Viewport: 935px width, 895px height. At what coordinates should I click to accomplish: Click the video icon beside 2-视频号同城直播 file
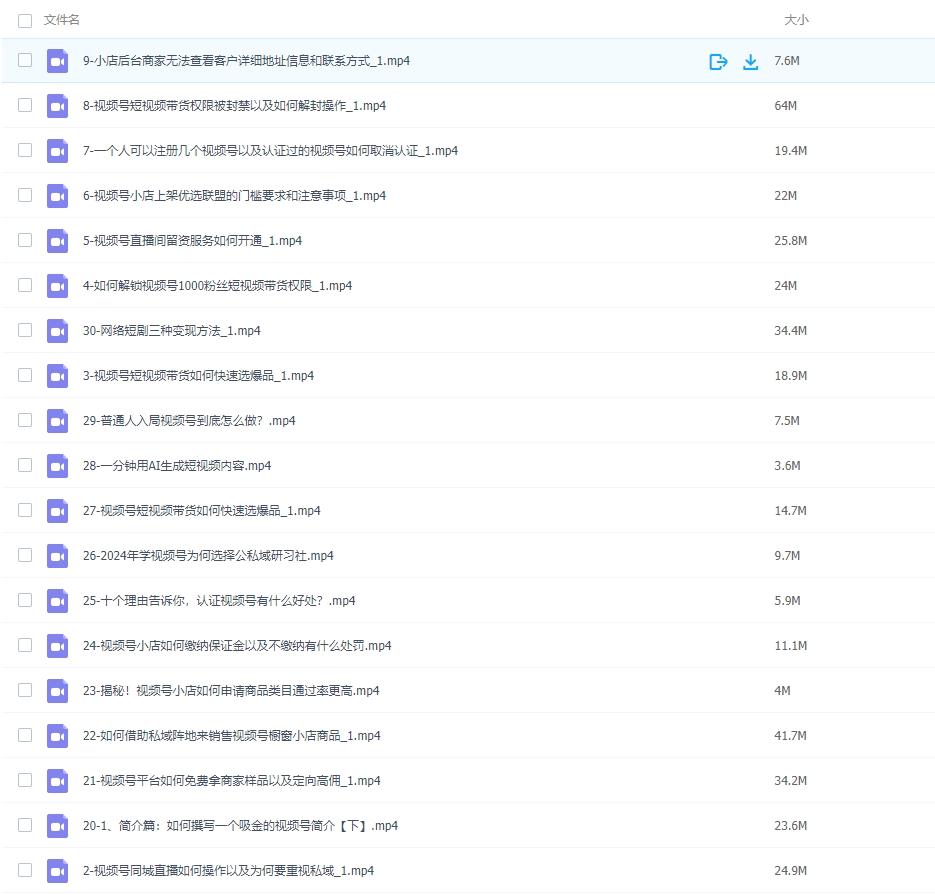click(x=57, y=870)
